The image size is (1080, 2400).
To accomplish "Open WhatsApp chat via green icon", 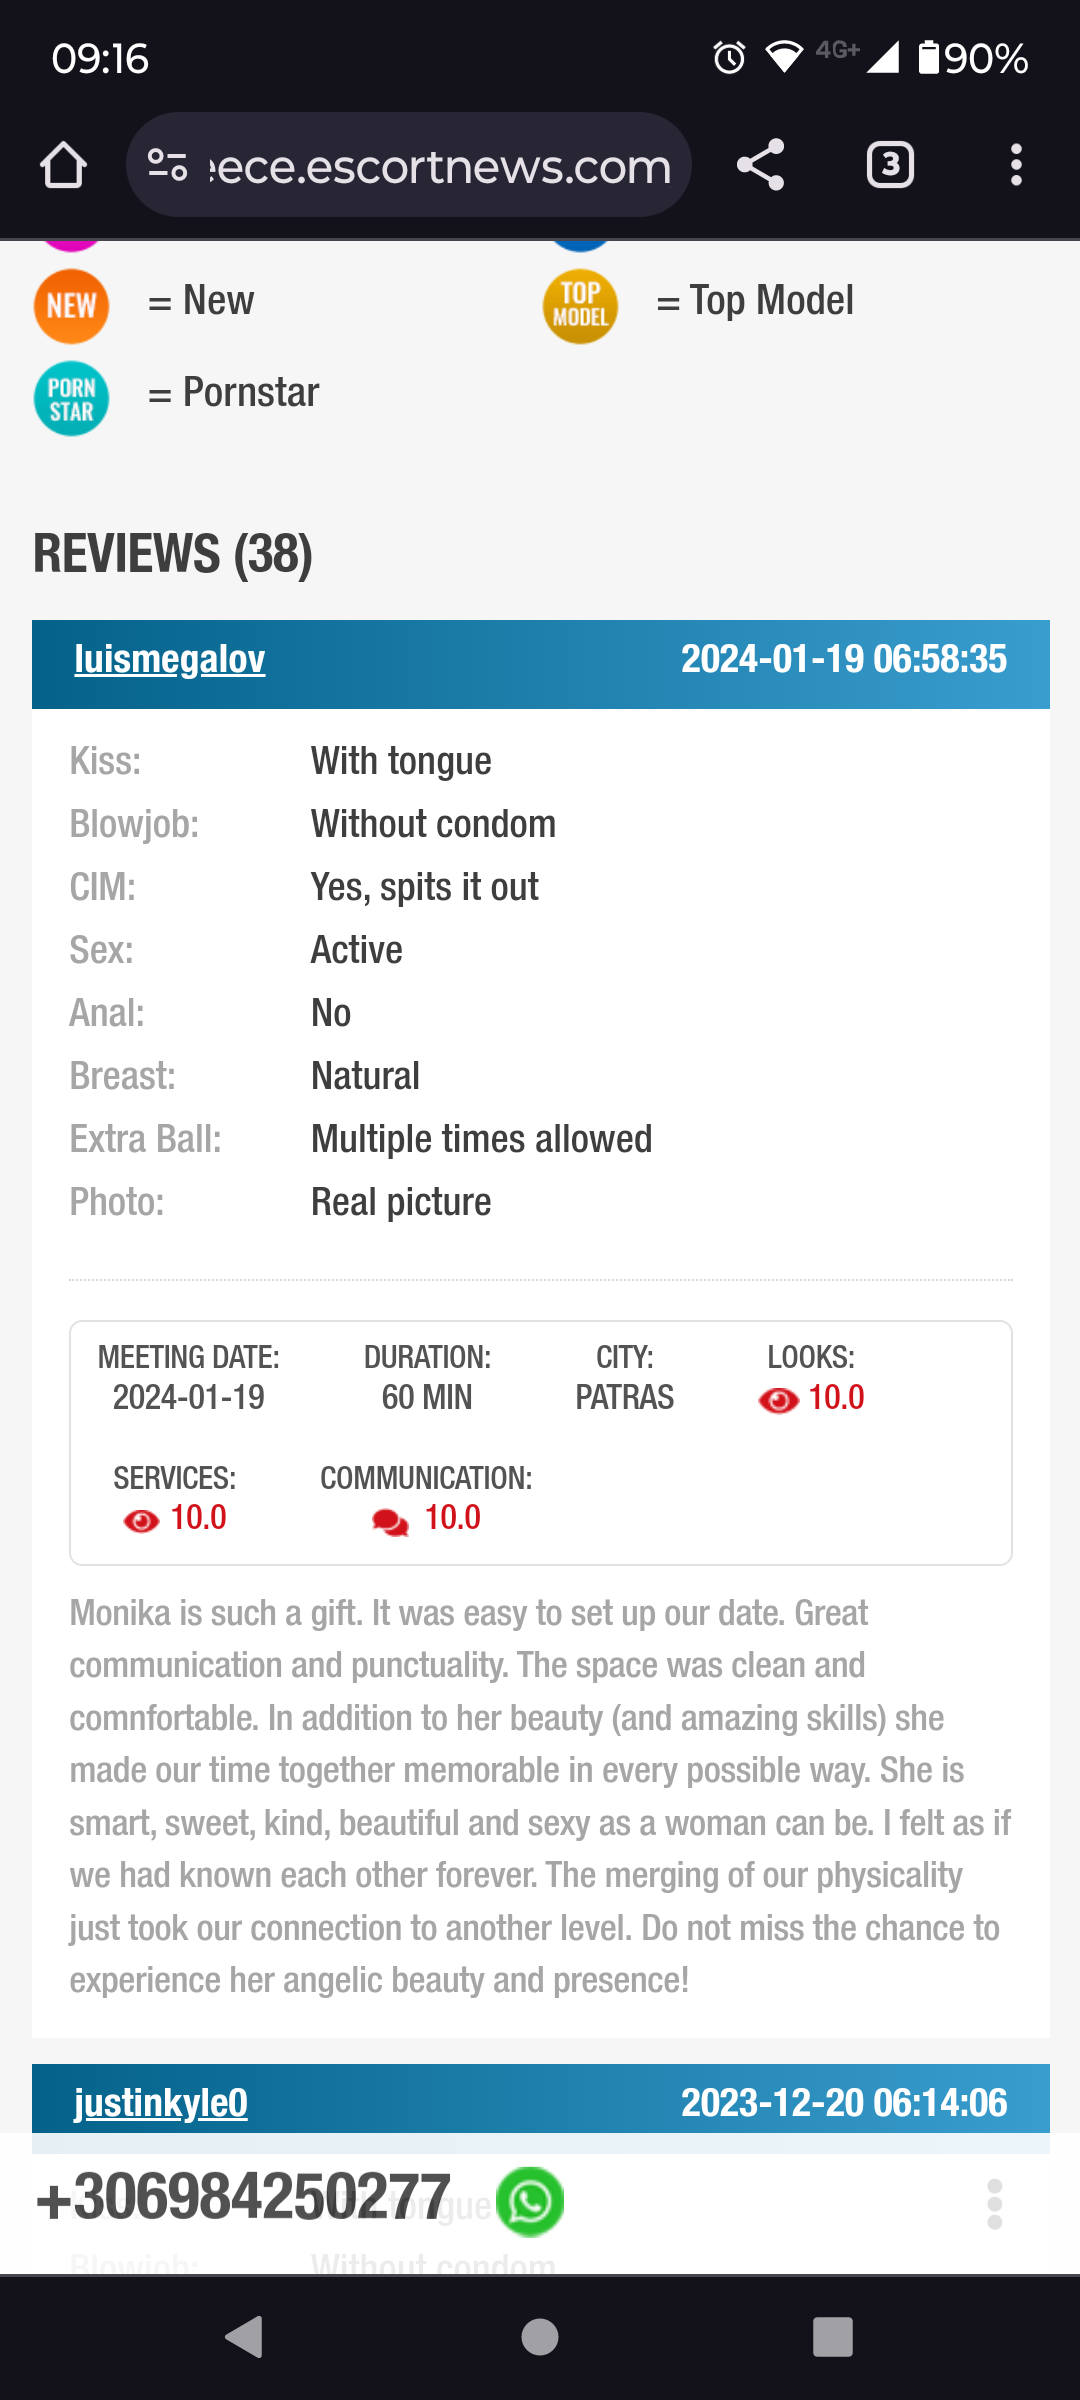I will click(530, 2201).
